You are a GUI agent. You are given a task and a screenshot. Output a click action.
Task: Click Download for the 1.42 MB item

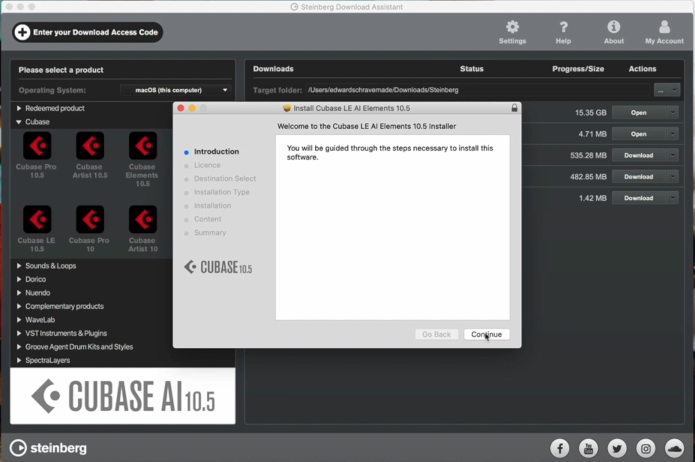638,198
